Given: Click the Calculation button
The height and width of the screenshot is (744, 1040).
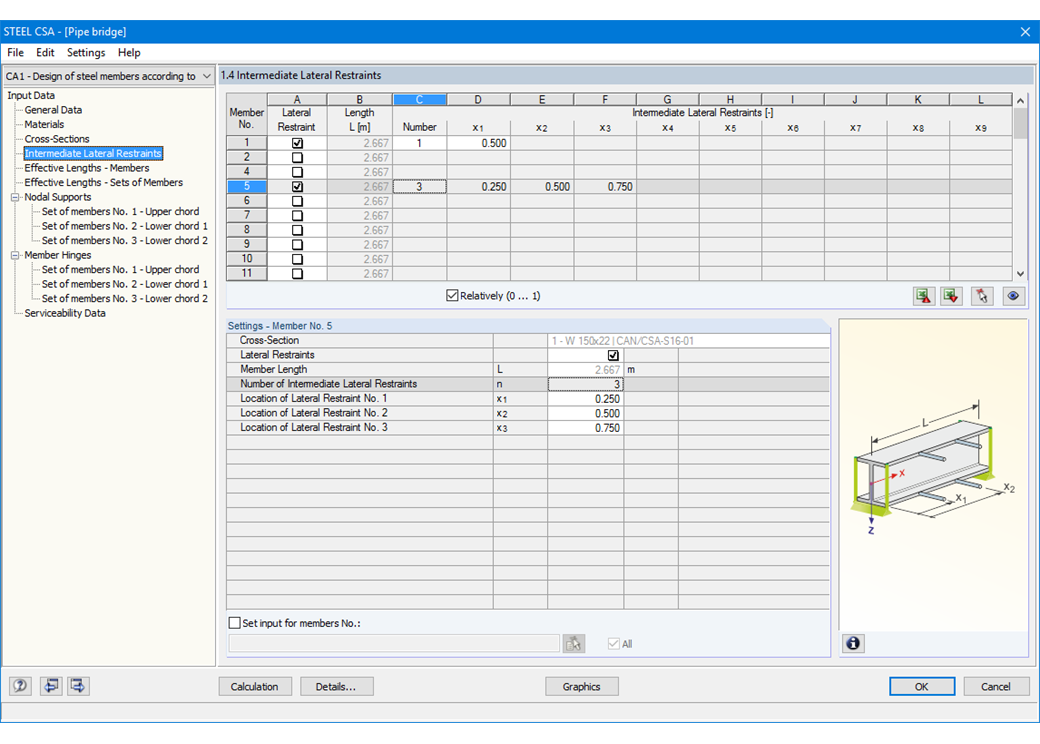Looking at the screenshot, I should point(255,686).
